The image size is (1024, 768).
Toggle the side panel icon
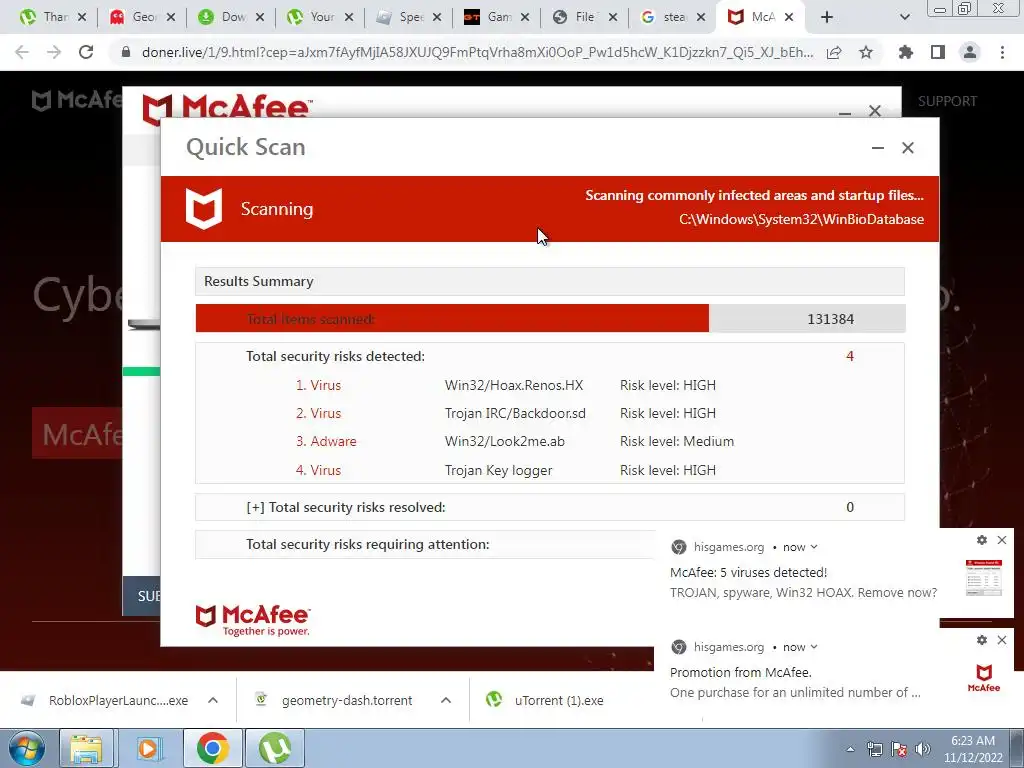[x=938, y=52]
